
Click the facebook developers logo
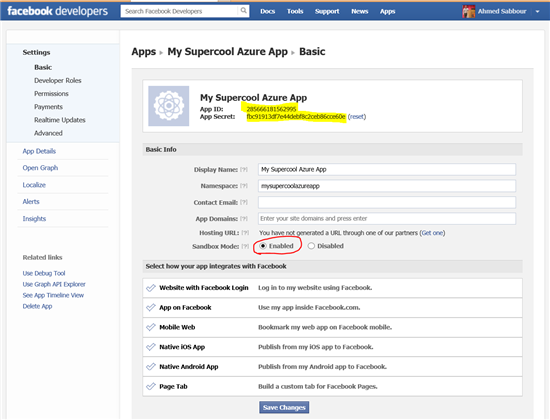(58, 11)
